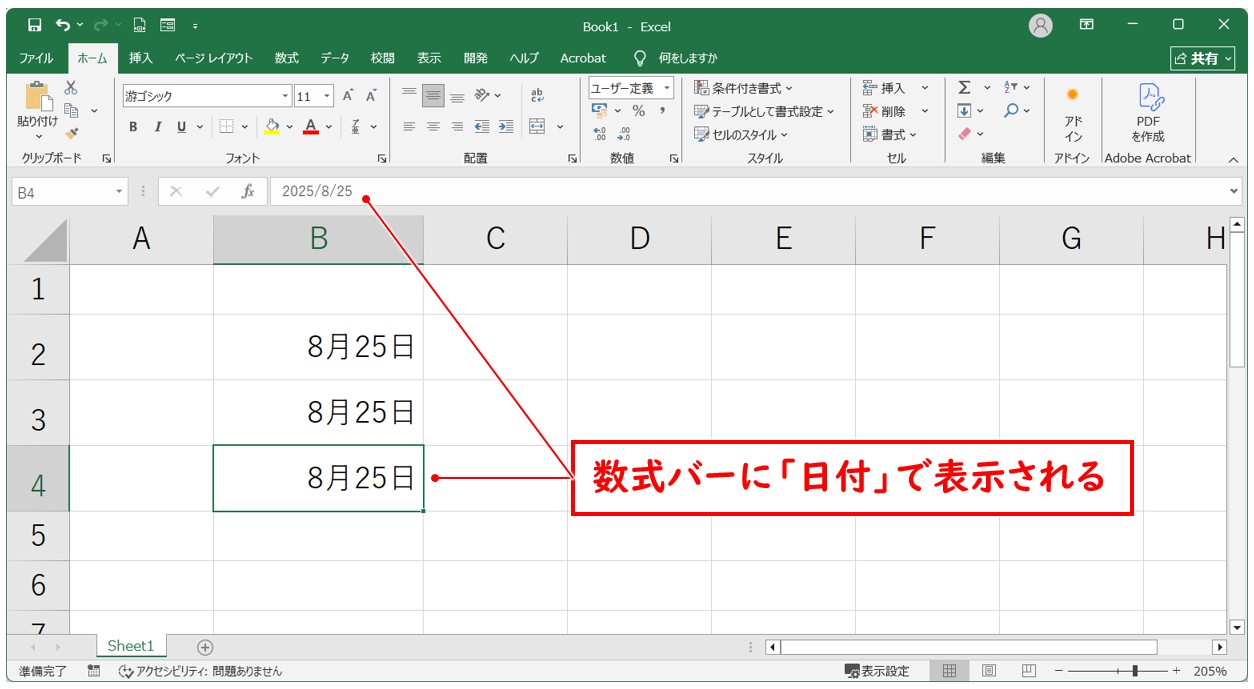Select the Format Painter brush icon

[71, 132]
